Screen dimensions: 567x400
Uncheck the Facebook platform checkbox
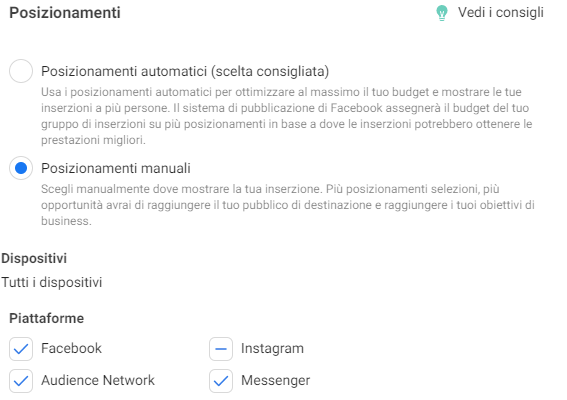pyautogui.click(x=21, y=349)
